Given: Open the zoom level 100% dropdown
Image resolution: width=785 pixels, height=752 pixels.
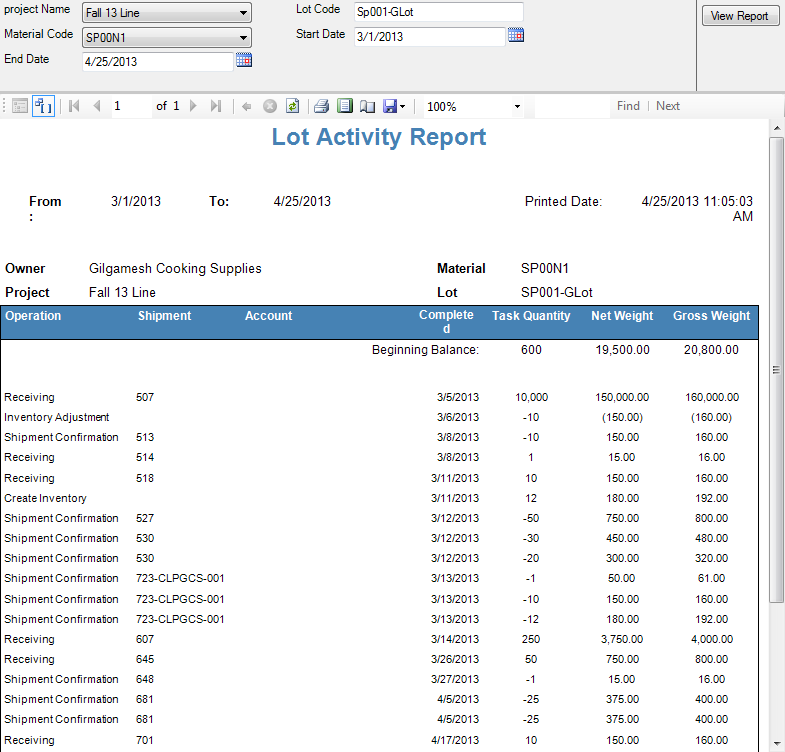Looking at the screenshot, I should click(517, 107).
